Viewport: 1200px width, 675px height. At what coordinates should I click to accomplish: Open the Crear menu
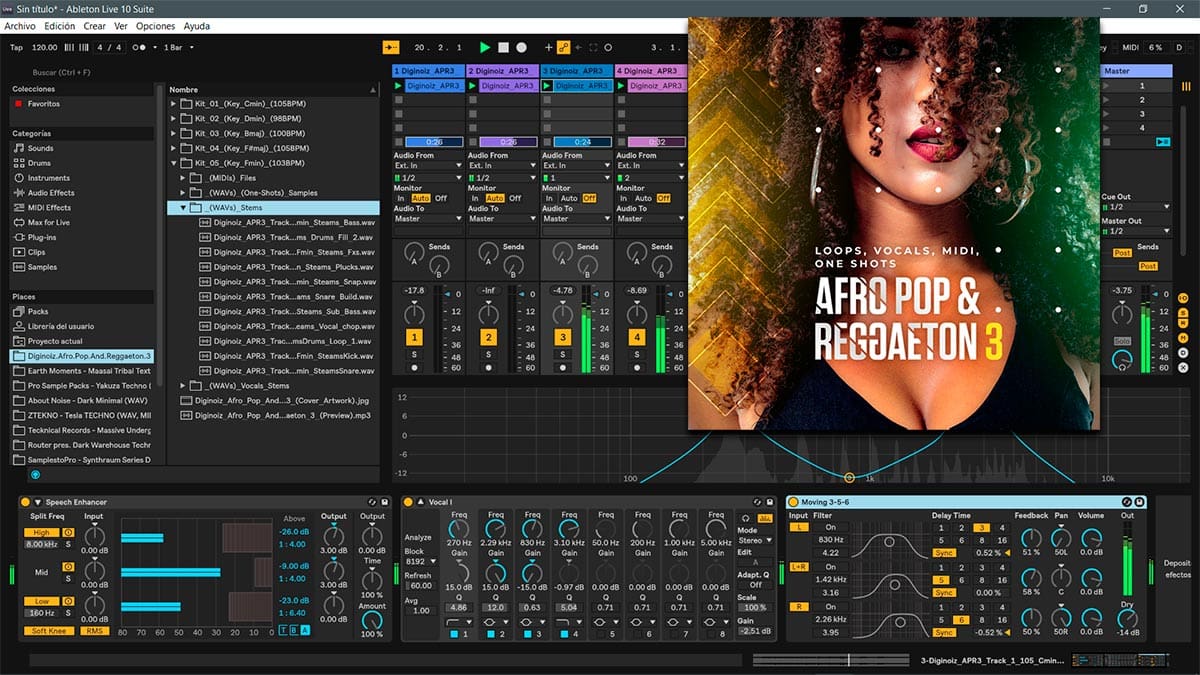pyautogui.click(x=94, y=26)
